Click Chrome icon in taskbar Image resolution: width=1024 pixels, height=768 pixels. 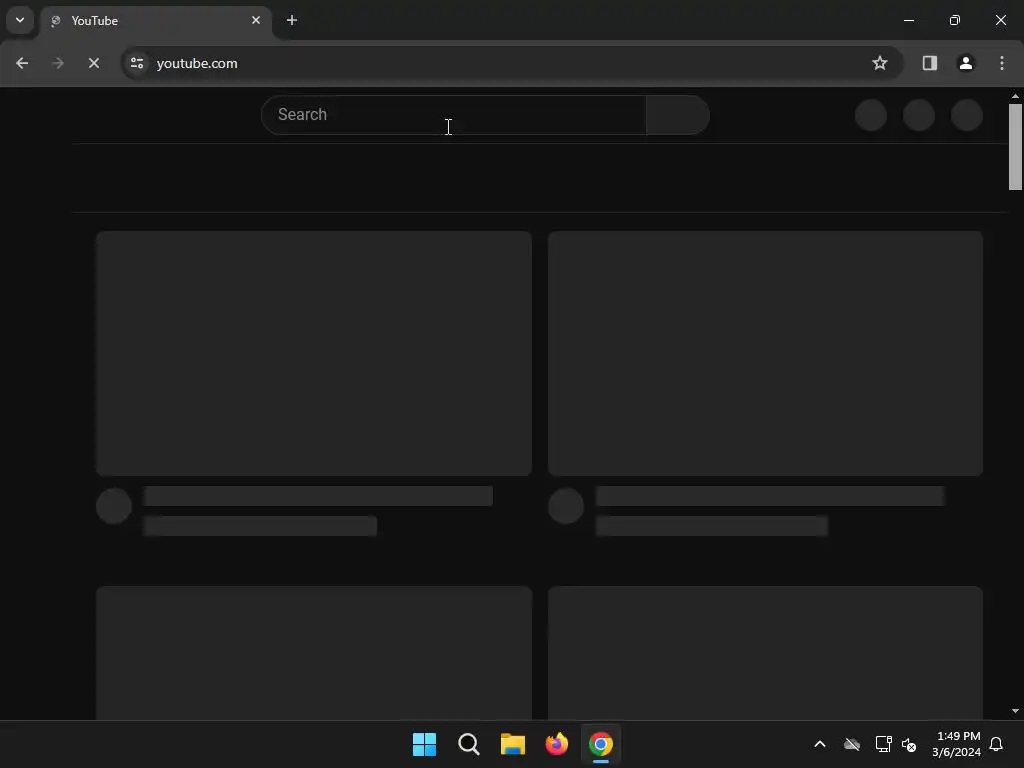click(601, 744)
